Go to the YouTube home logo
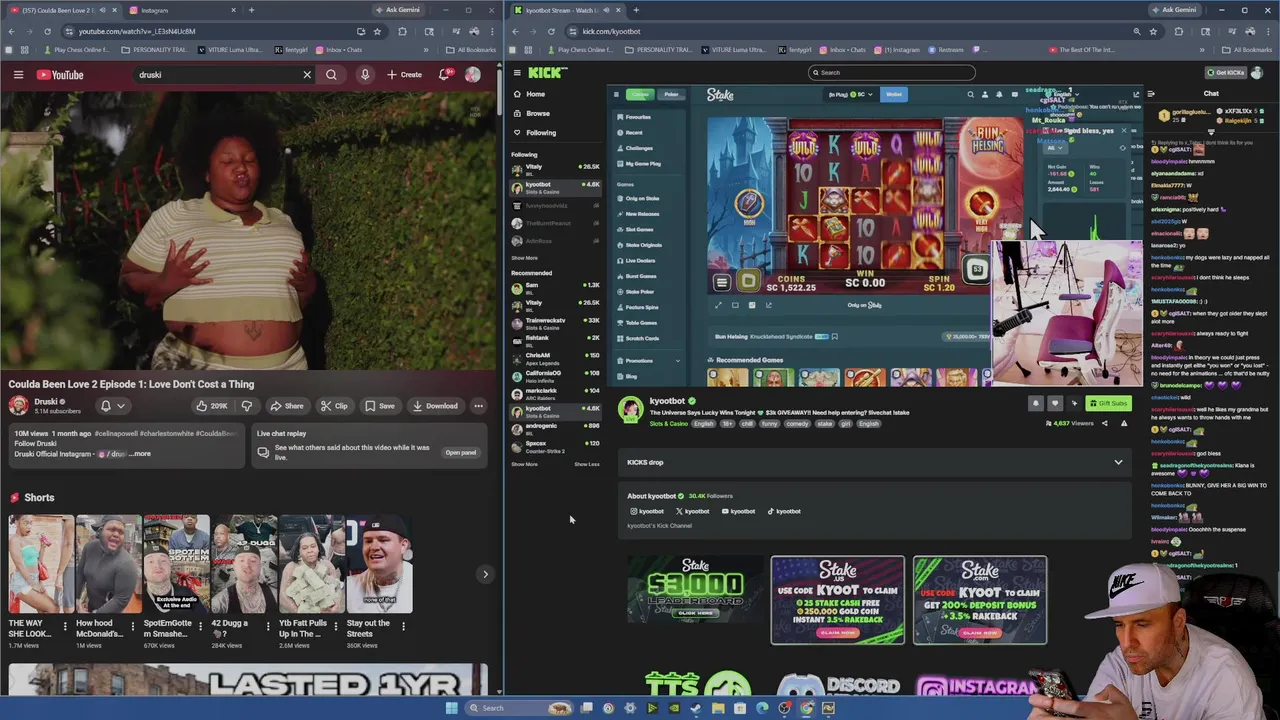The width and height of the screenshot is (1280, 720). tap(60, 75)
